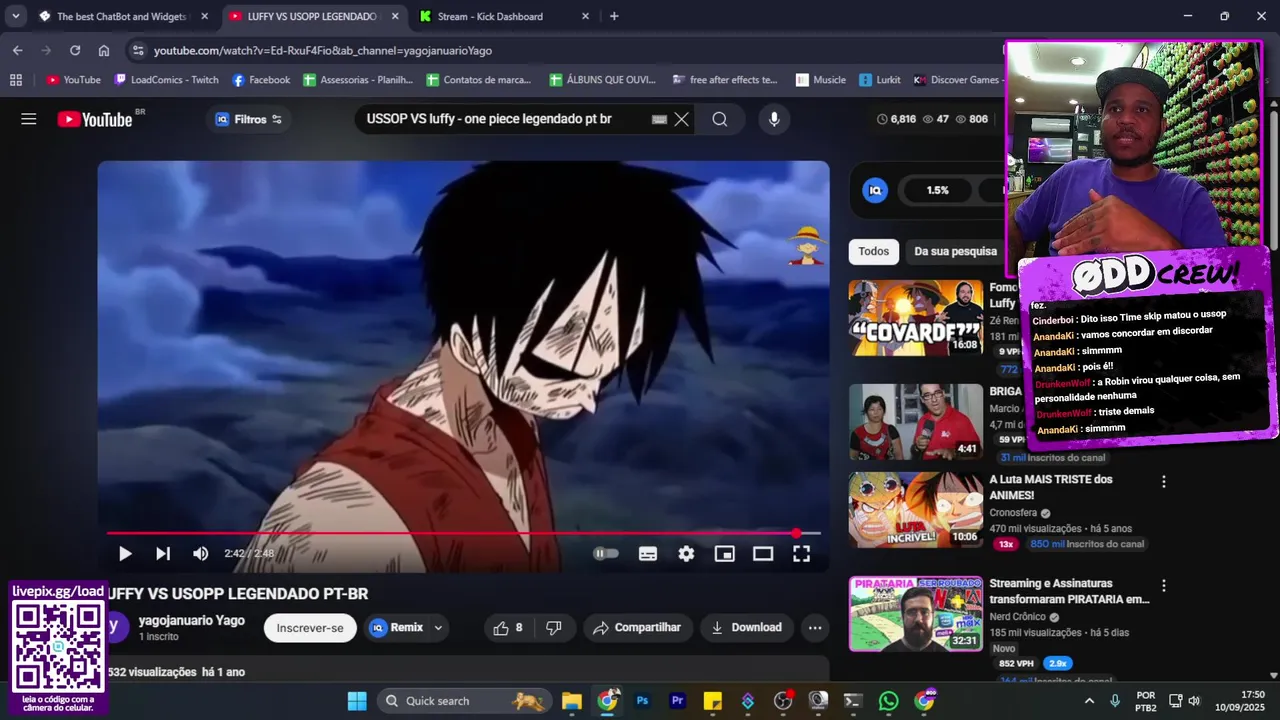This screenshot has width=1280, height=720.
Task: Toggle subtitles/closed captions
Action: 648,553
